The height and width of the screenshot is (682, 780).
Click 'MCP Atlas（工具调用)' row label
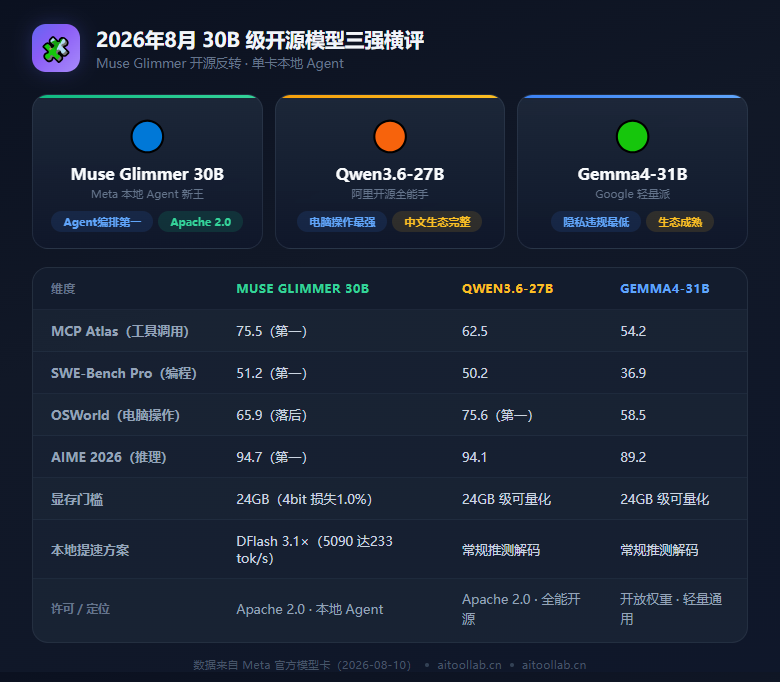[x=120, y=331]
